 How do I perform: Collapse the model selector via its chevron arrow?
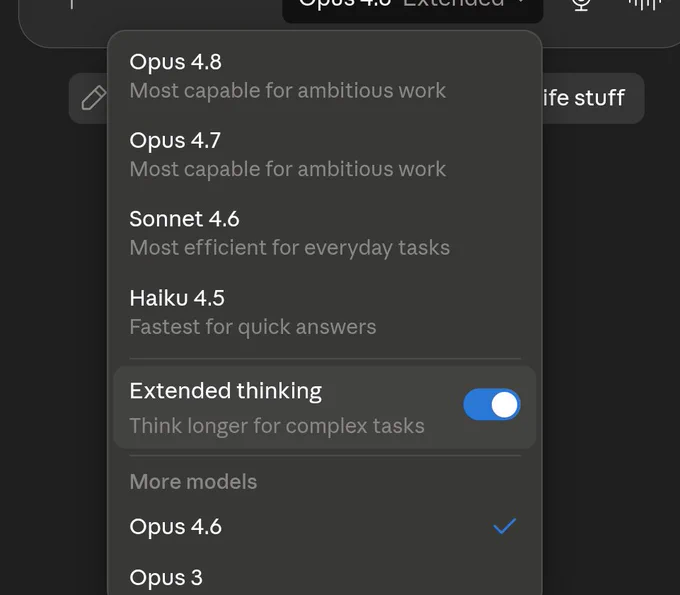coord(522,2)
